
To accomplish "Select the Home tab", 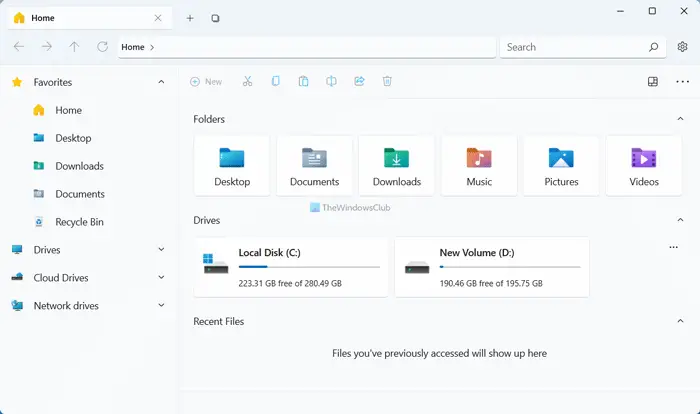I will tap(90, 18).
